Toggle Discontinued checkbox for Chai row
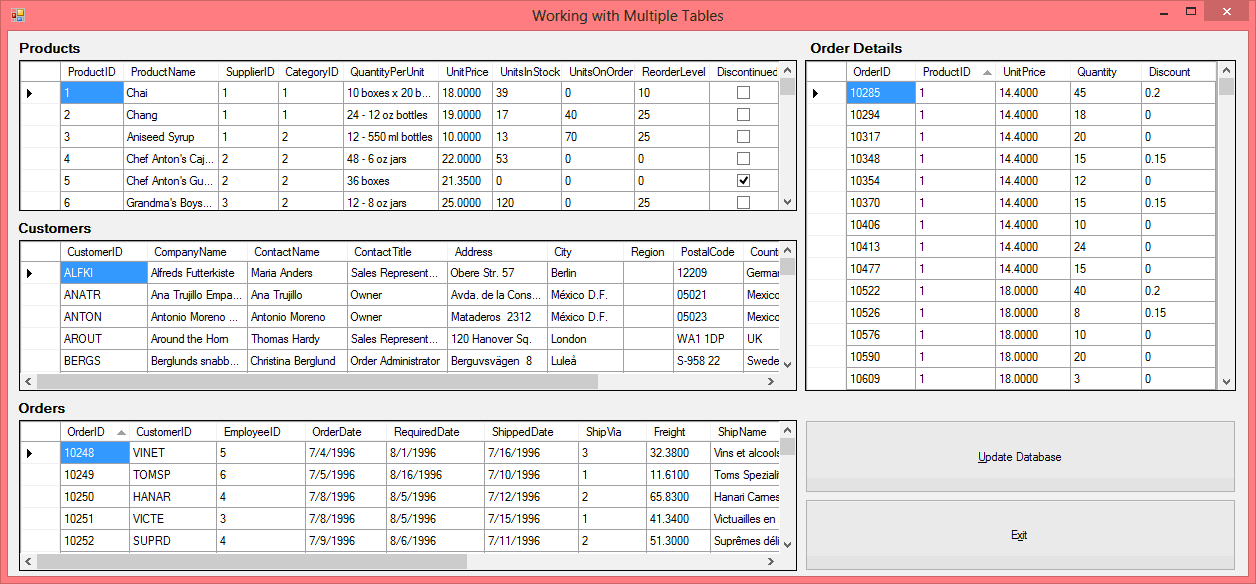This screenshot has height=584, width=1256. tap(743, 92)
